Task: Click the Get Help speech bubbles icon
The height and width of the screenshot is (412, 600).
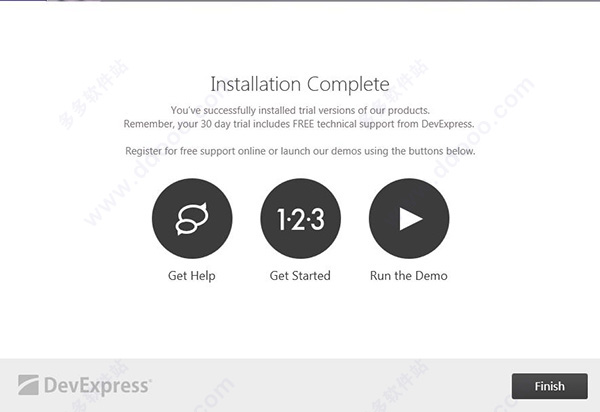Action: 192,218
